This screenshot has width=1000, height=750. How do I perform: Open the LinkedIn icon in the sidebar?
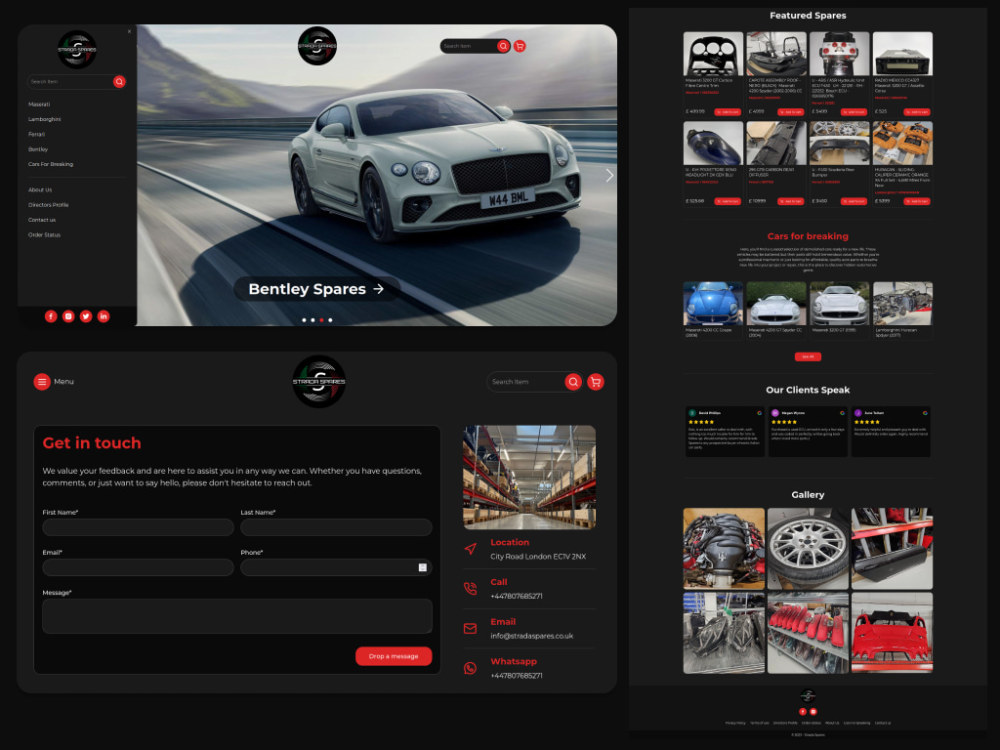103,316
